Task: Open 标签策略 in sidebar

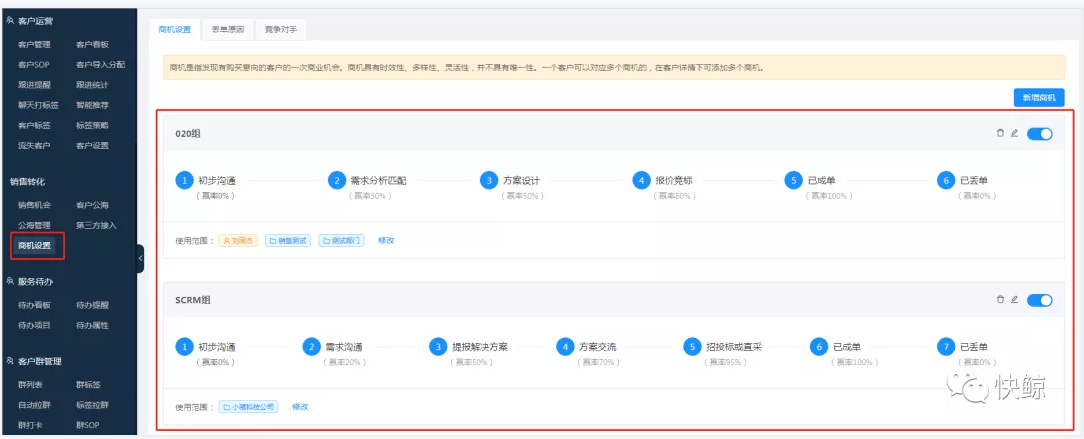Action: pos(92,125)
